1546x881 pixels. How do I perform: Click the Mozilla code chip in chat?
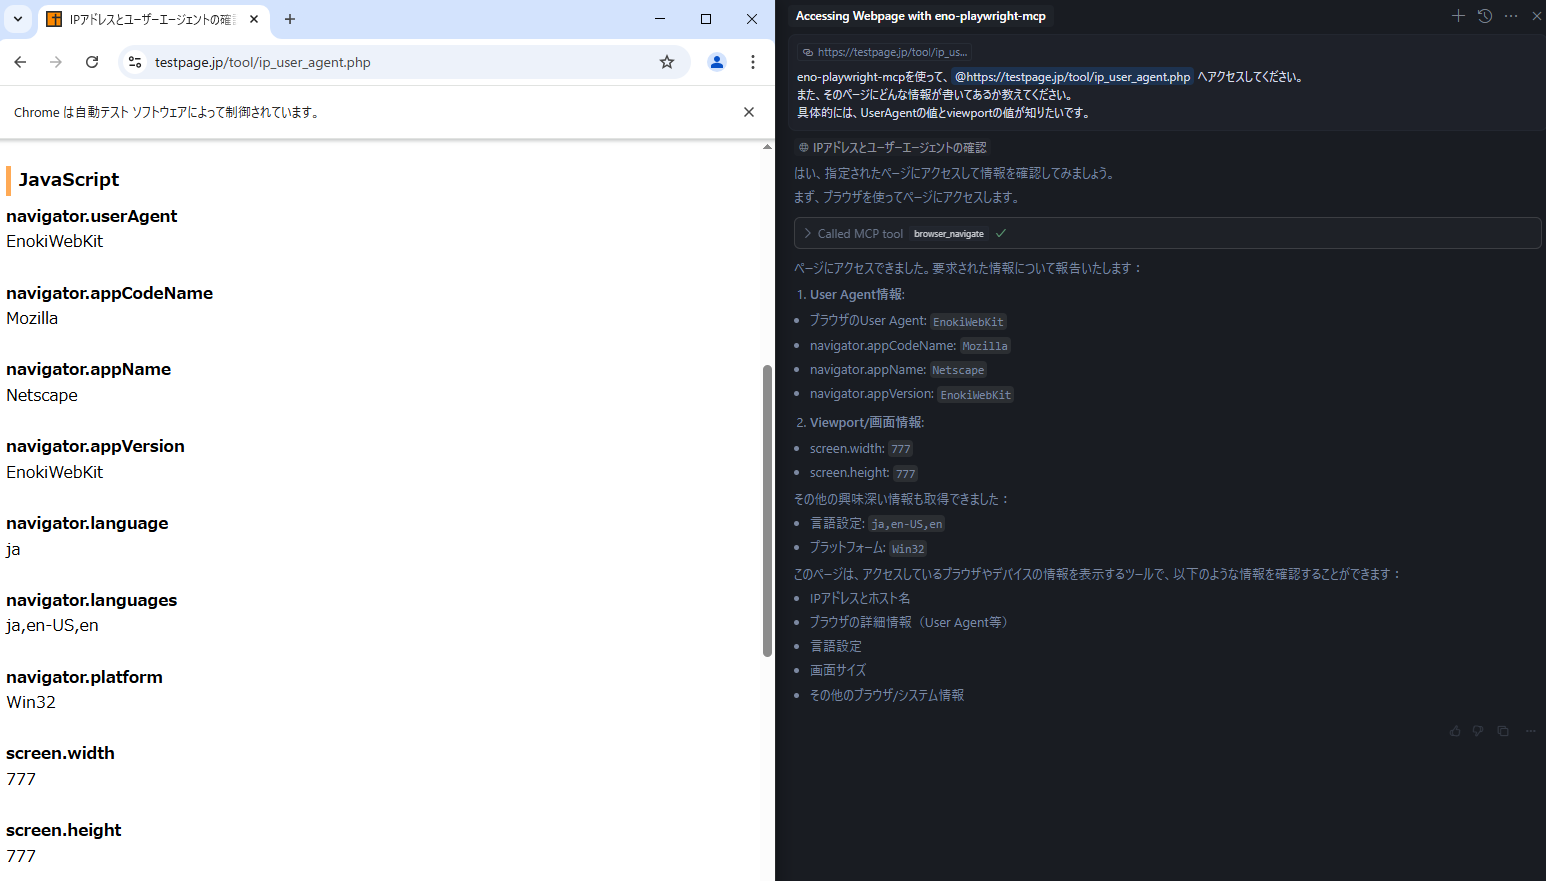tap(985, 346)
